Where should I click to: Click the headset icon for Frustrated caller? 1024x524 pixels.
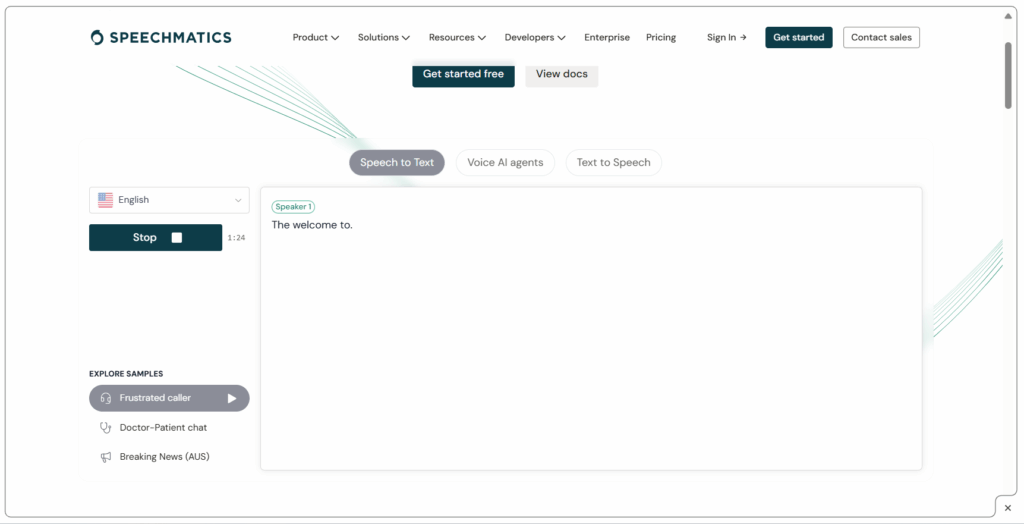105,398
